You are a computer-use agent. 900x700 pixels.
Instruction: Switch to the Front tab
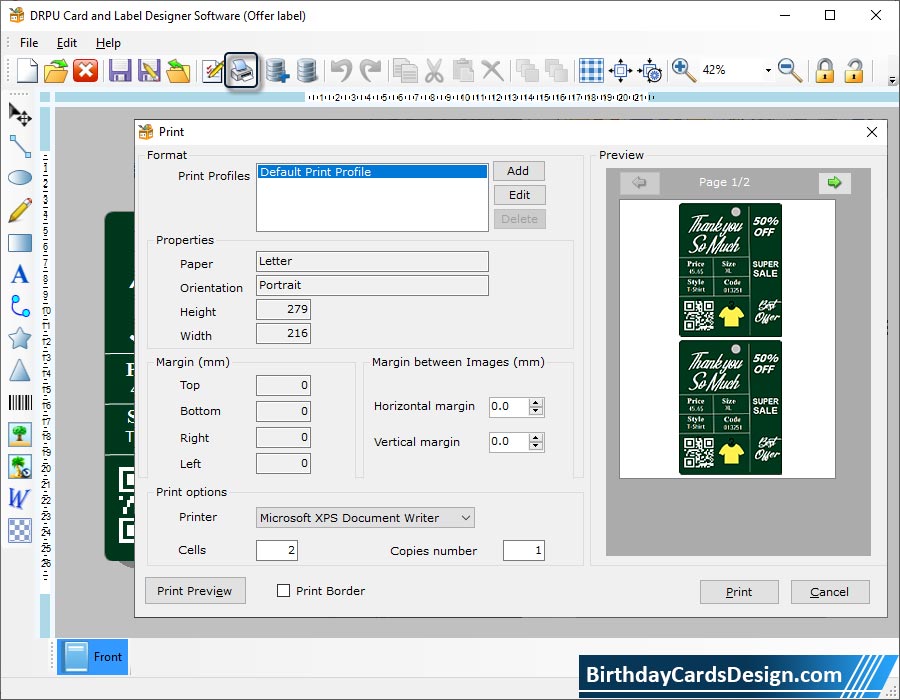(92, 656)
